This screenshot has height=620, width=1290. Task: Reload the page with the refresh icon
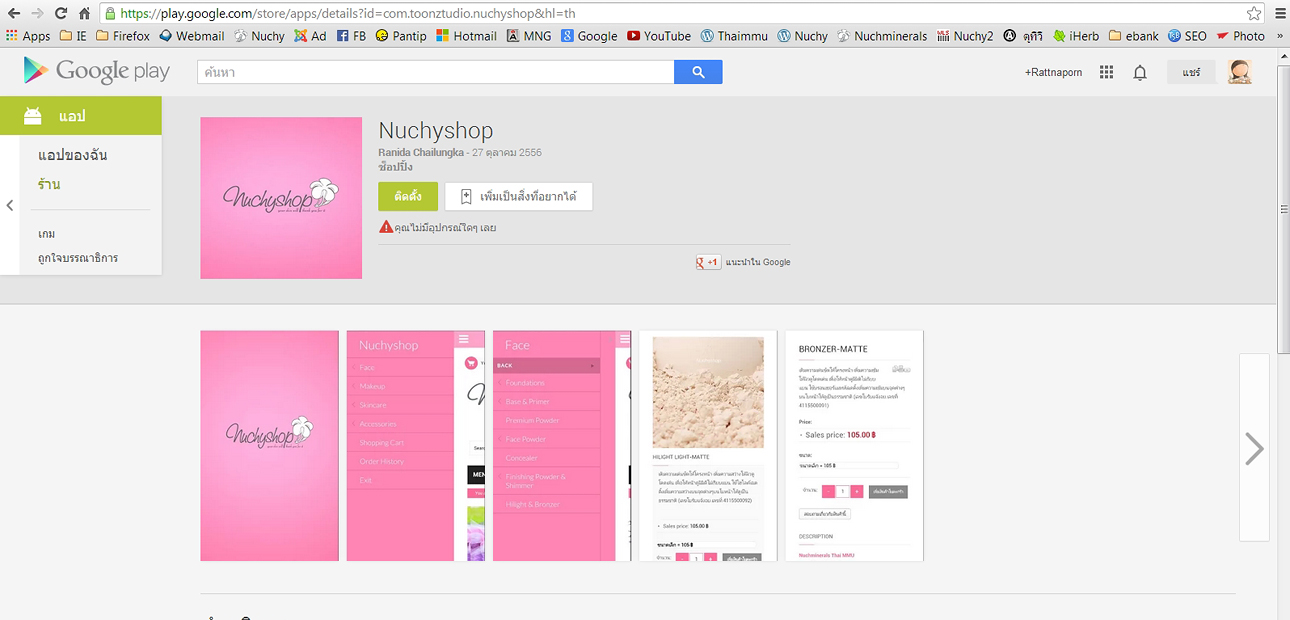point(61,14)
